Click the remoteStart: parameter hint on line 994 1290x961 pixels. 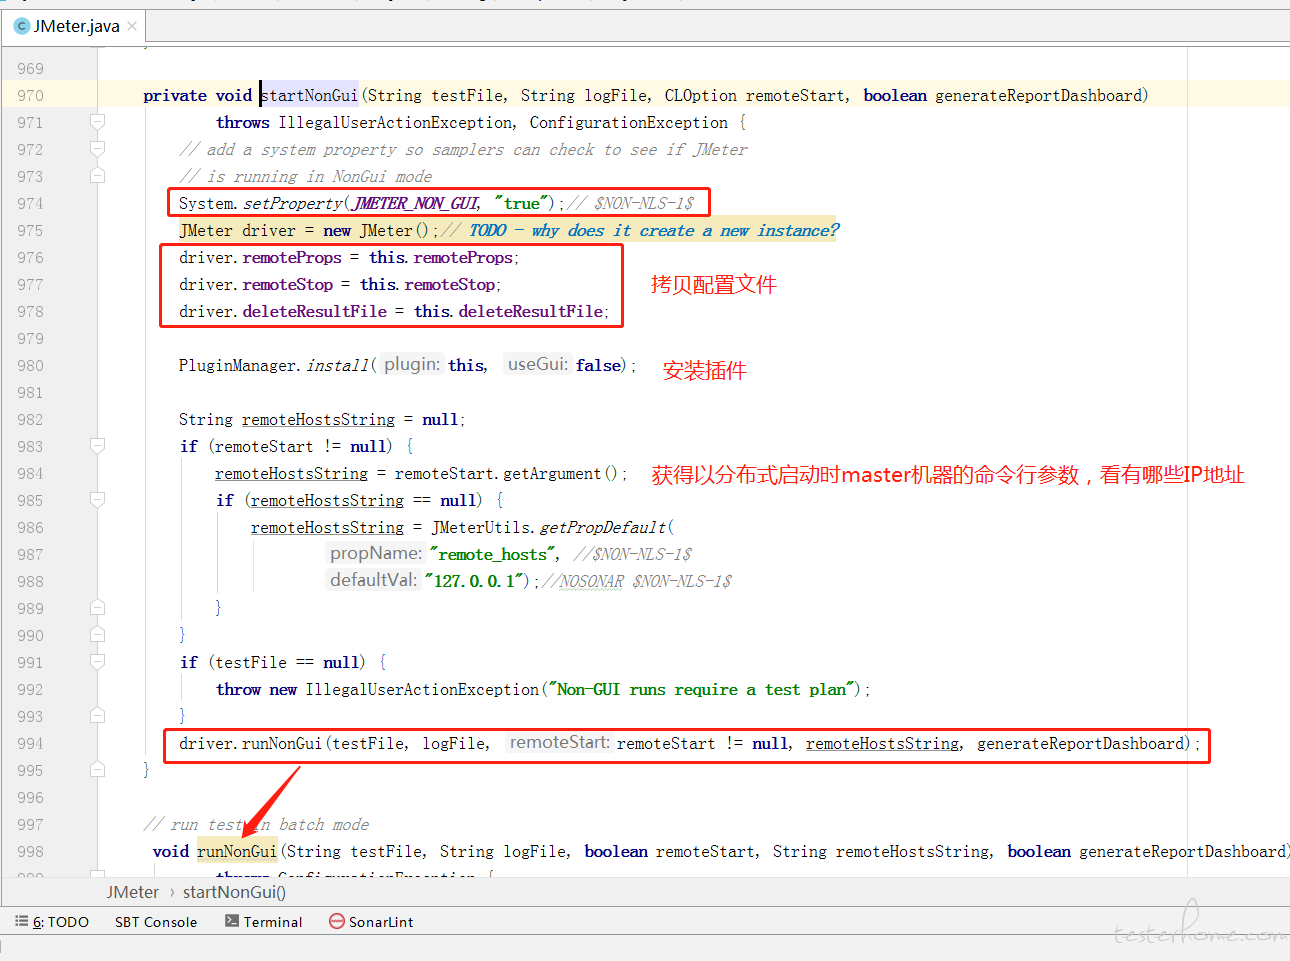tap(559, 742)
